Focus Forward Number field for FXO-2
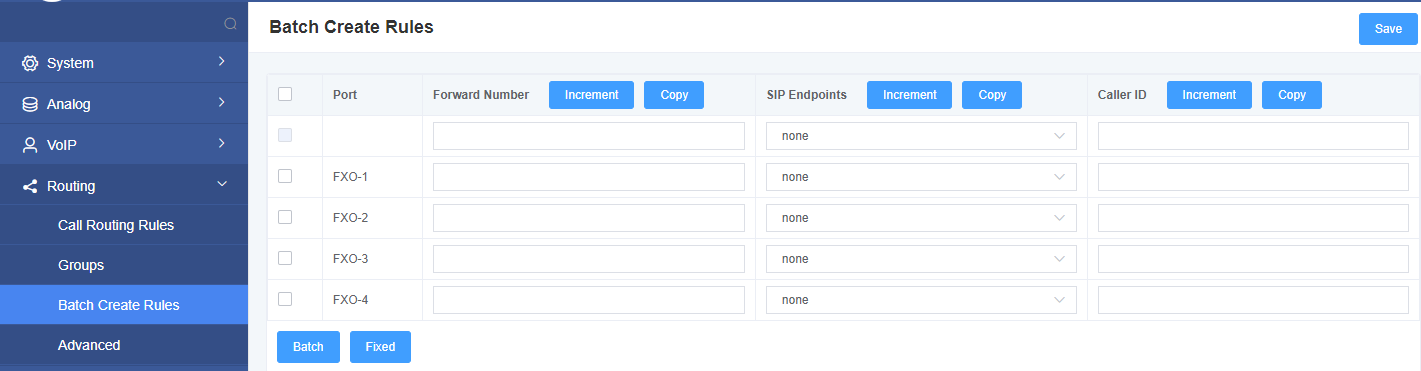Viewport: 1421px width, 371px height. tap(589, 218)
